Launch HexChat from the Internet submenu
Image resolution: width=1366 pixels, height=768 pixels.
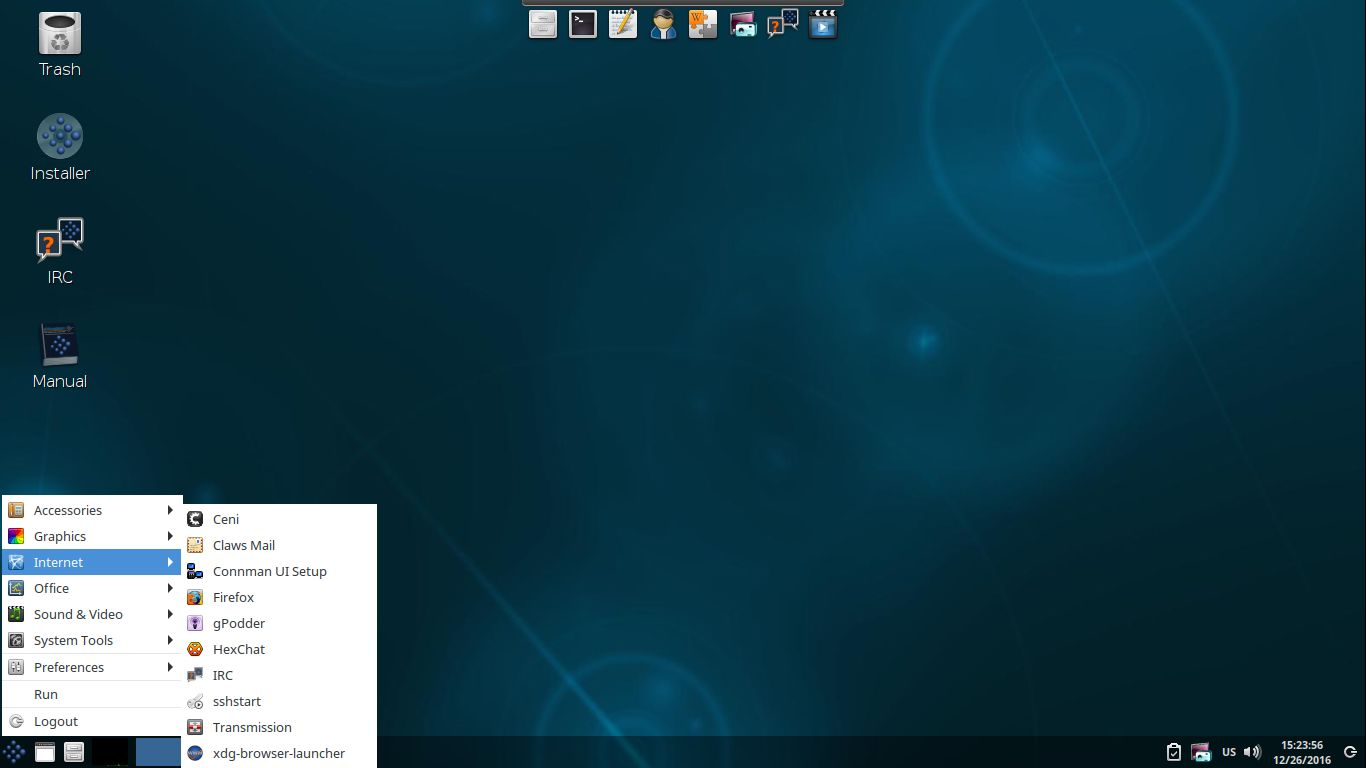tap(279, 649)
